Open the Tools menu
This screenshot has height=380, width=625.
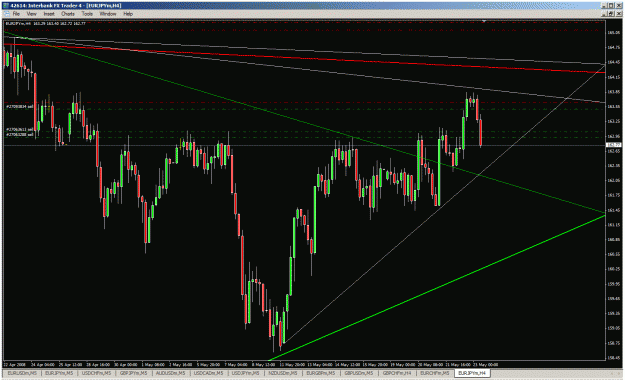pos(87,14)
